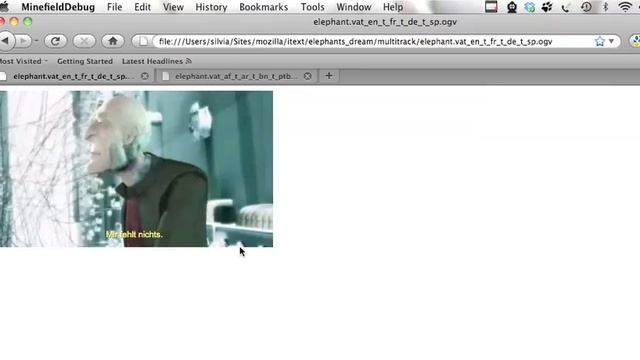Viewport: 640px width, 360px height.
Task: Open the Getting Started bookmark
Action: 85,61
